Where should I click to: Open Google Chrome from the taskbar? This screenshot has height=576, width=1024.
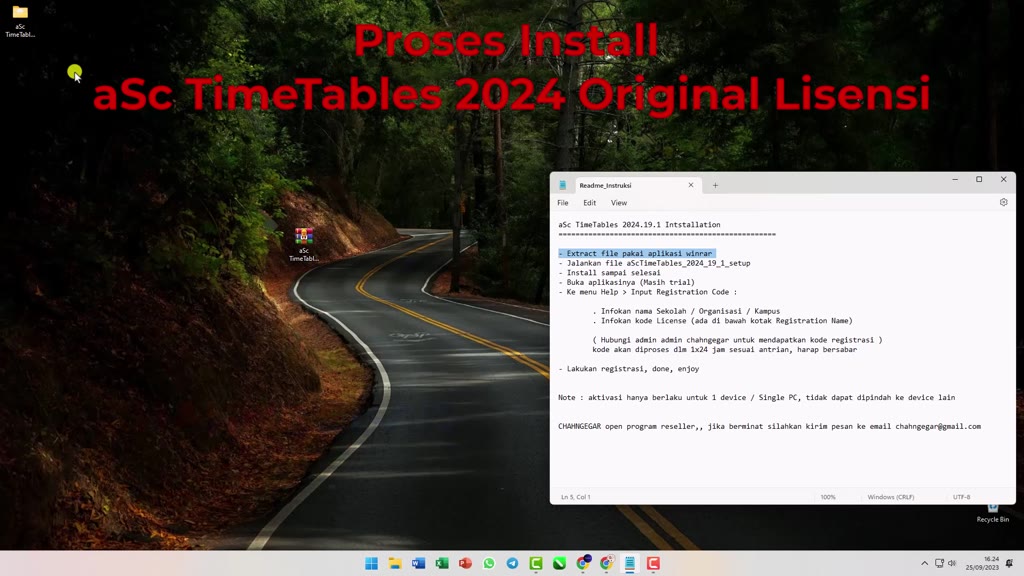click(x=584, y=563)
